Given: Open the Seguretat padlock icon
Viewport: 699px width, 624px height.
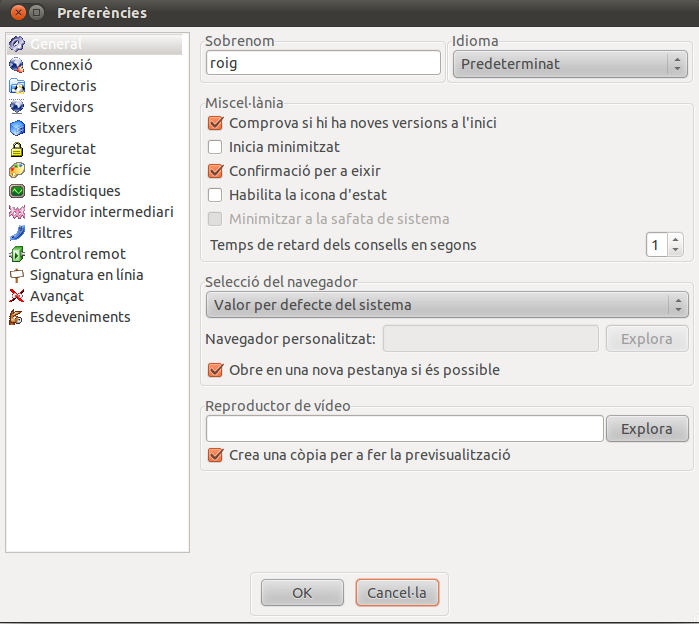Looking at the screenshot, I should pyautogui.click(x=17, y=149).
